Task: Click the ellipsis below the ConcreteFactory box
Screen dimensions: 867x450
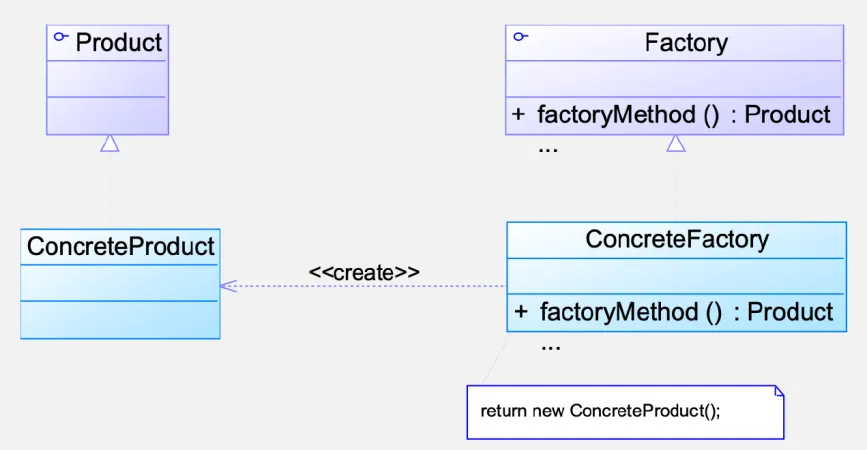Action: pyautogui.click(x=550, y=344)
